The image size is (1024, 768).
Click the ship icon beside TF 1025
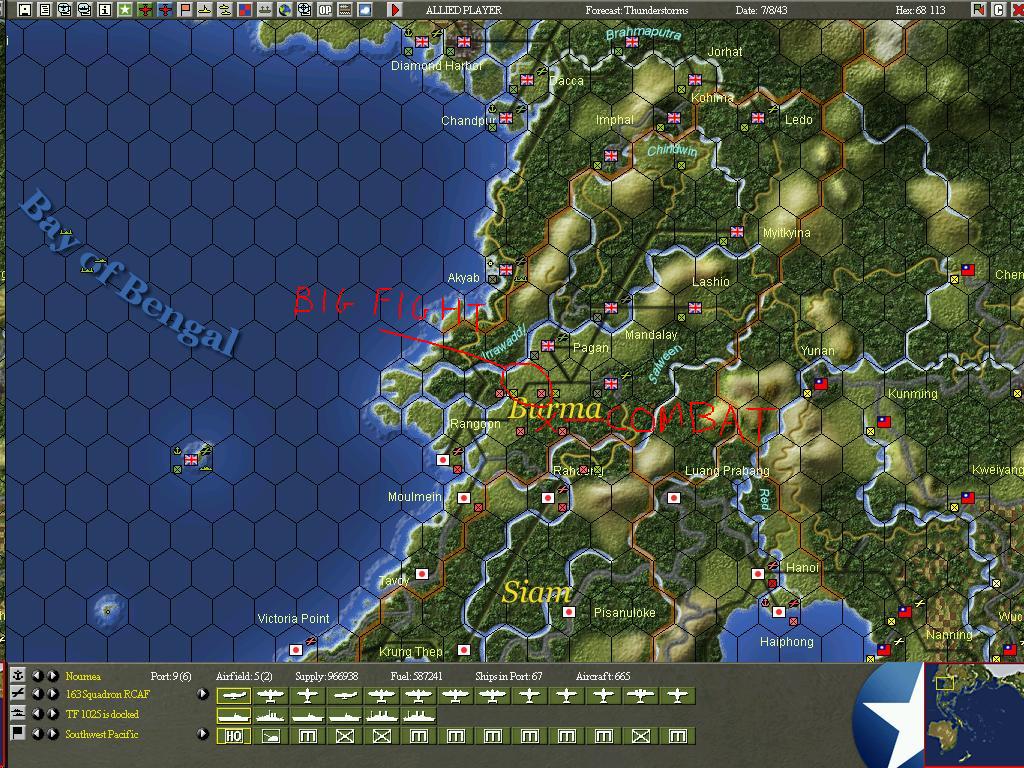[x=18, y=713]
